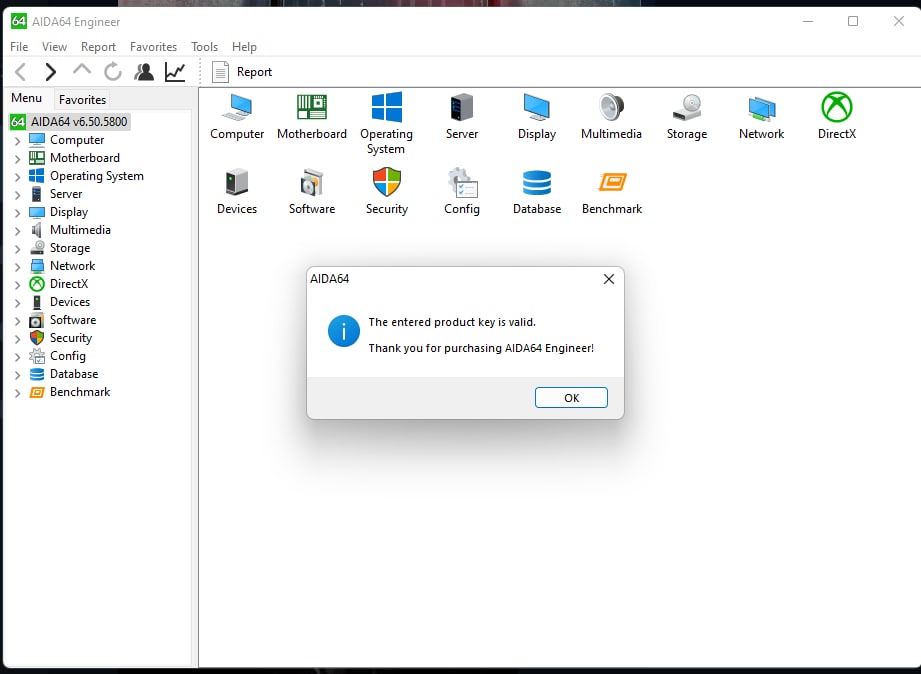Open the View menu

coord(54,46)
